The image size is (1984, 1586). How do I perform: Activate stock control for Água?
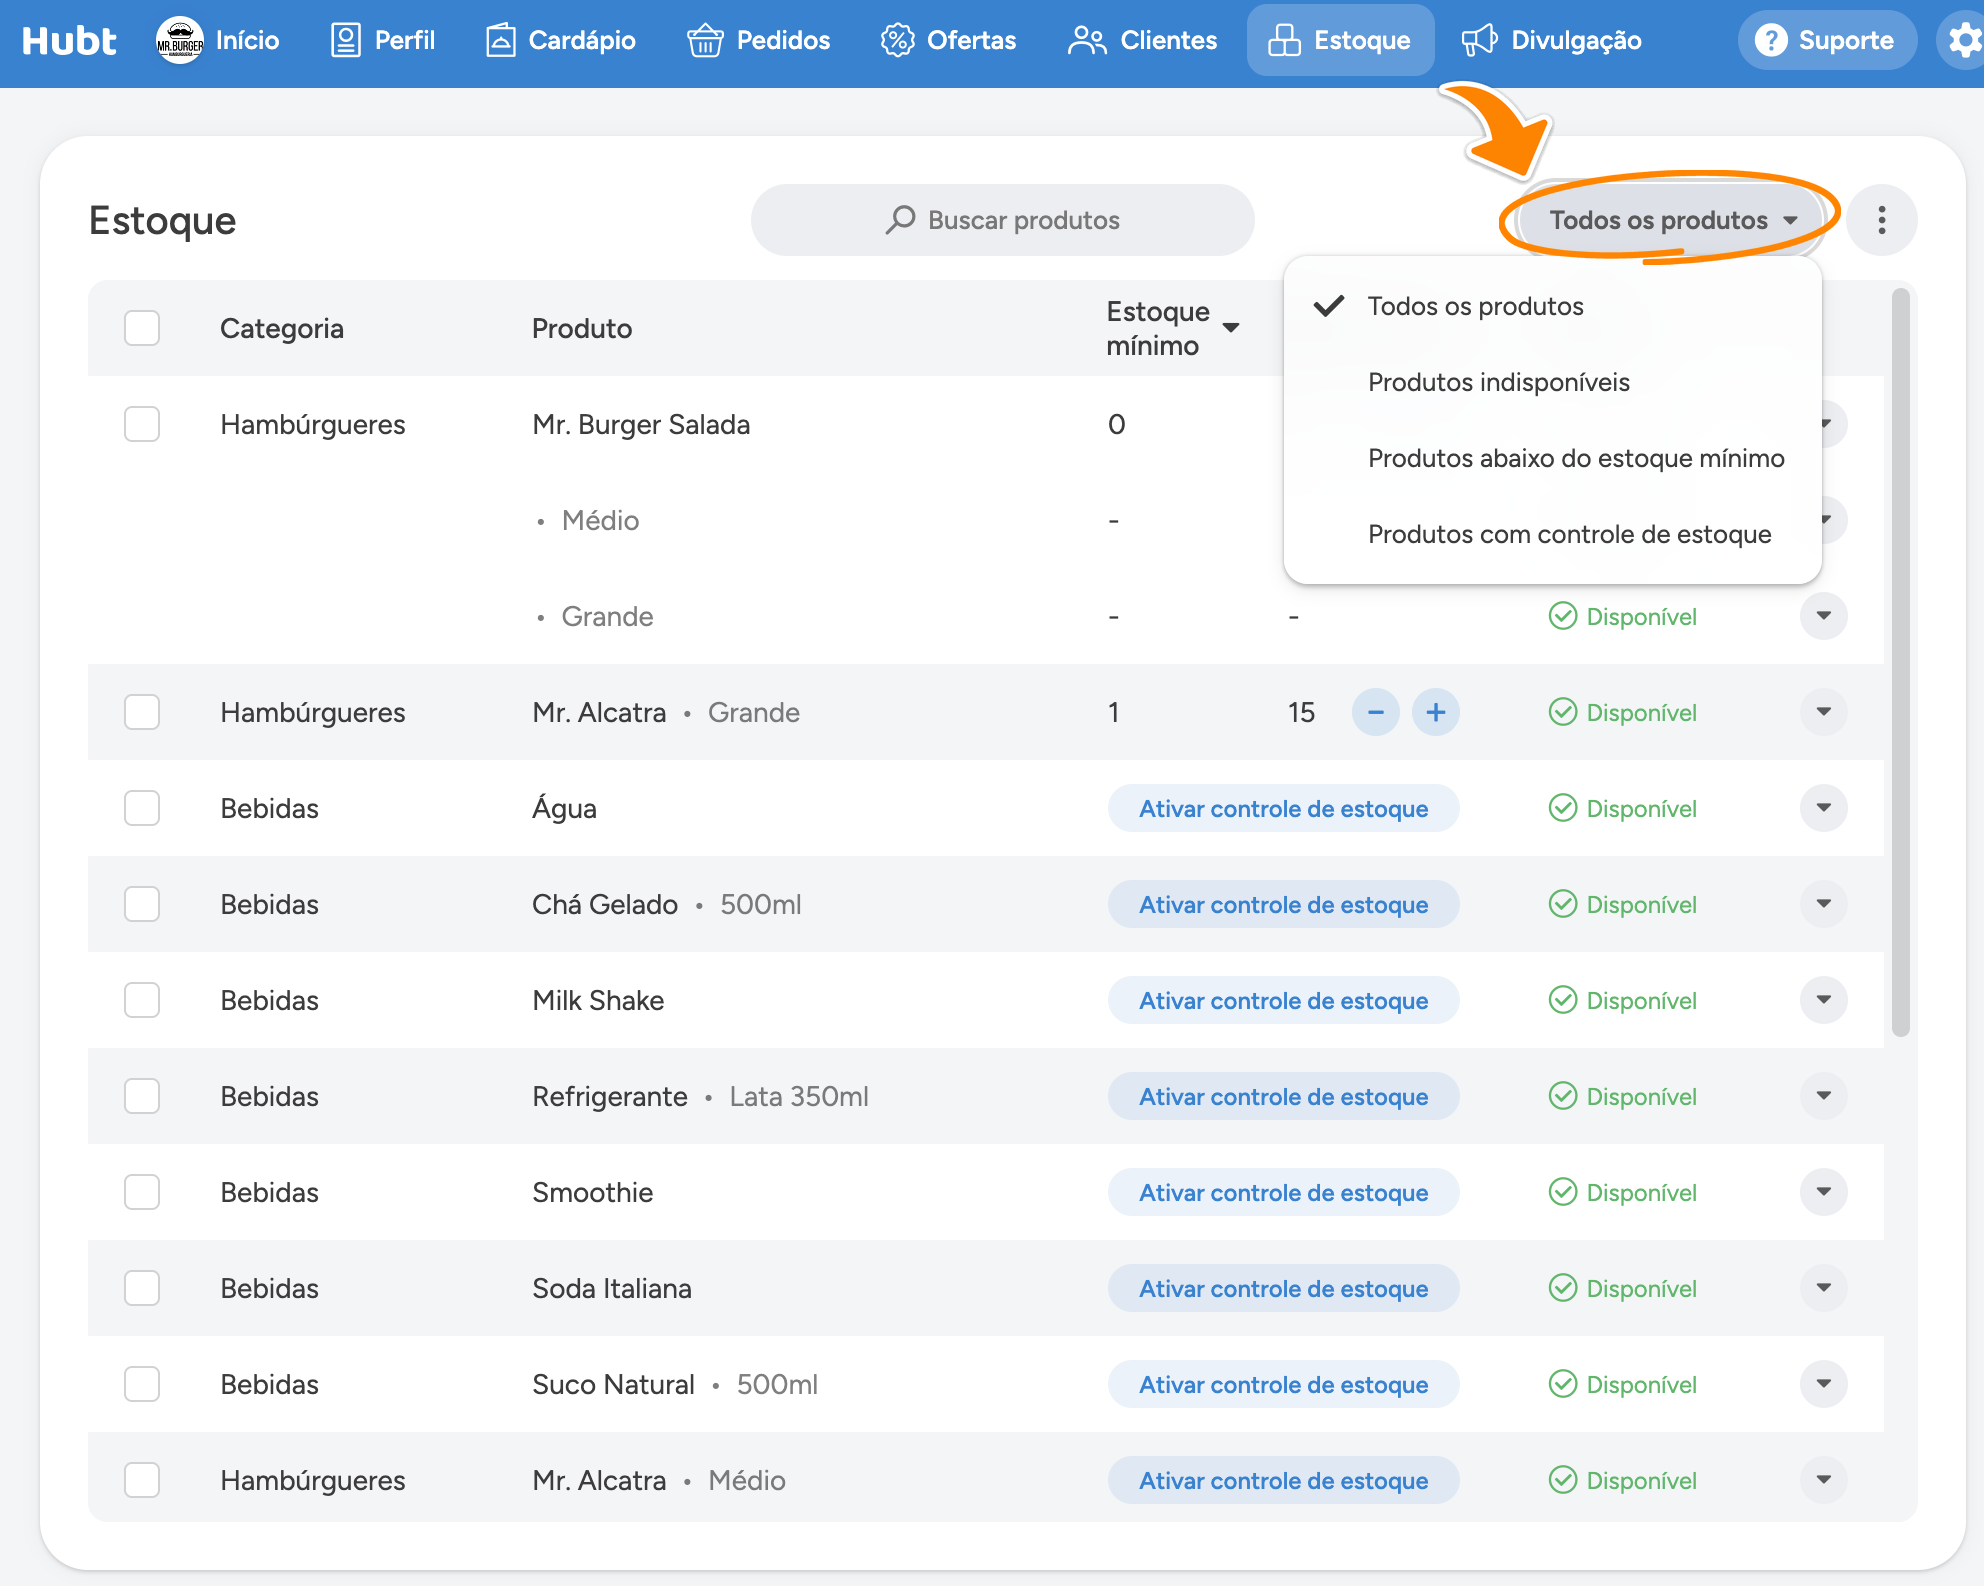1283,808
